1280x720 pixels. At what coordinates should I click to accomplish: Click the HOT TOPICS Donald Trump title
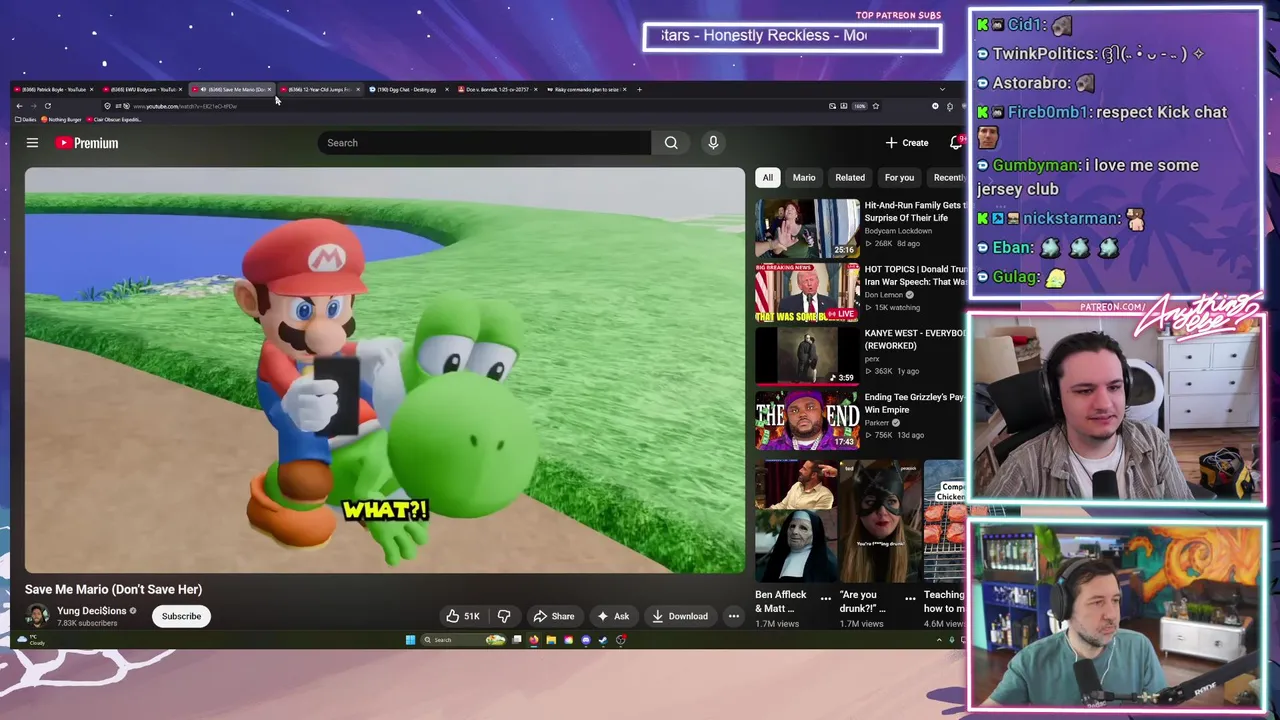(916, 275)
